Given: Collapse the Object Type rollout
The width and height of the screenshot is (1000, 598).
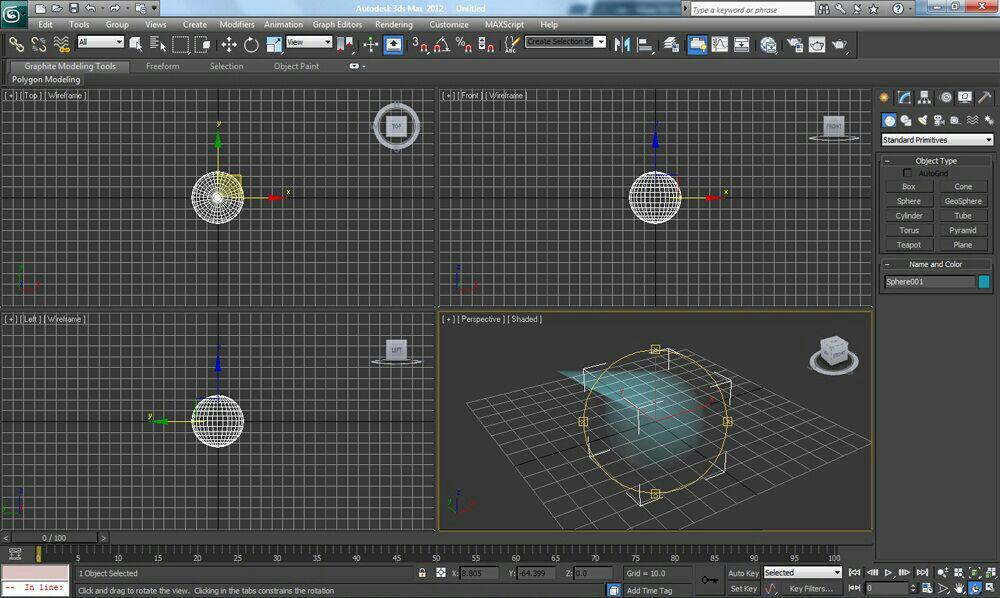Looking at the screenshot, I should (x=935, y=160).
